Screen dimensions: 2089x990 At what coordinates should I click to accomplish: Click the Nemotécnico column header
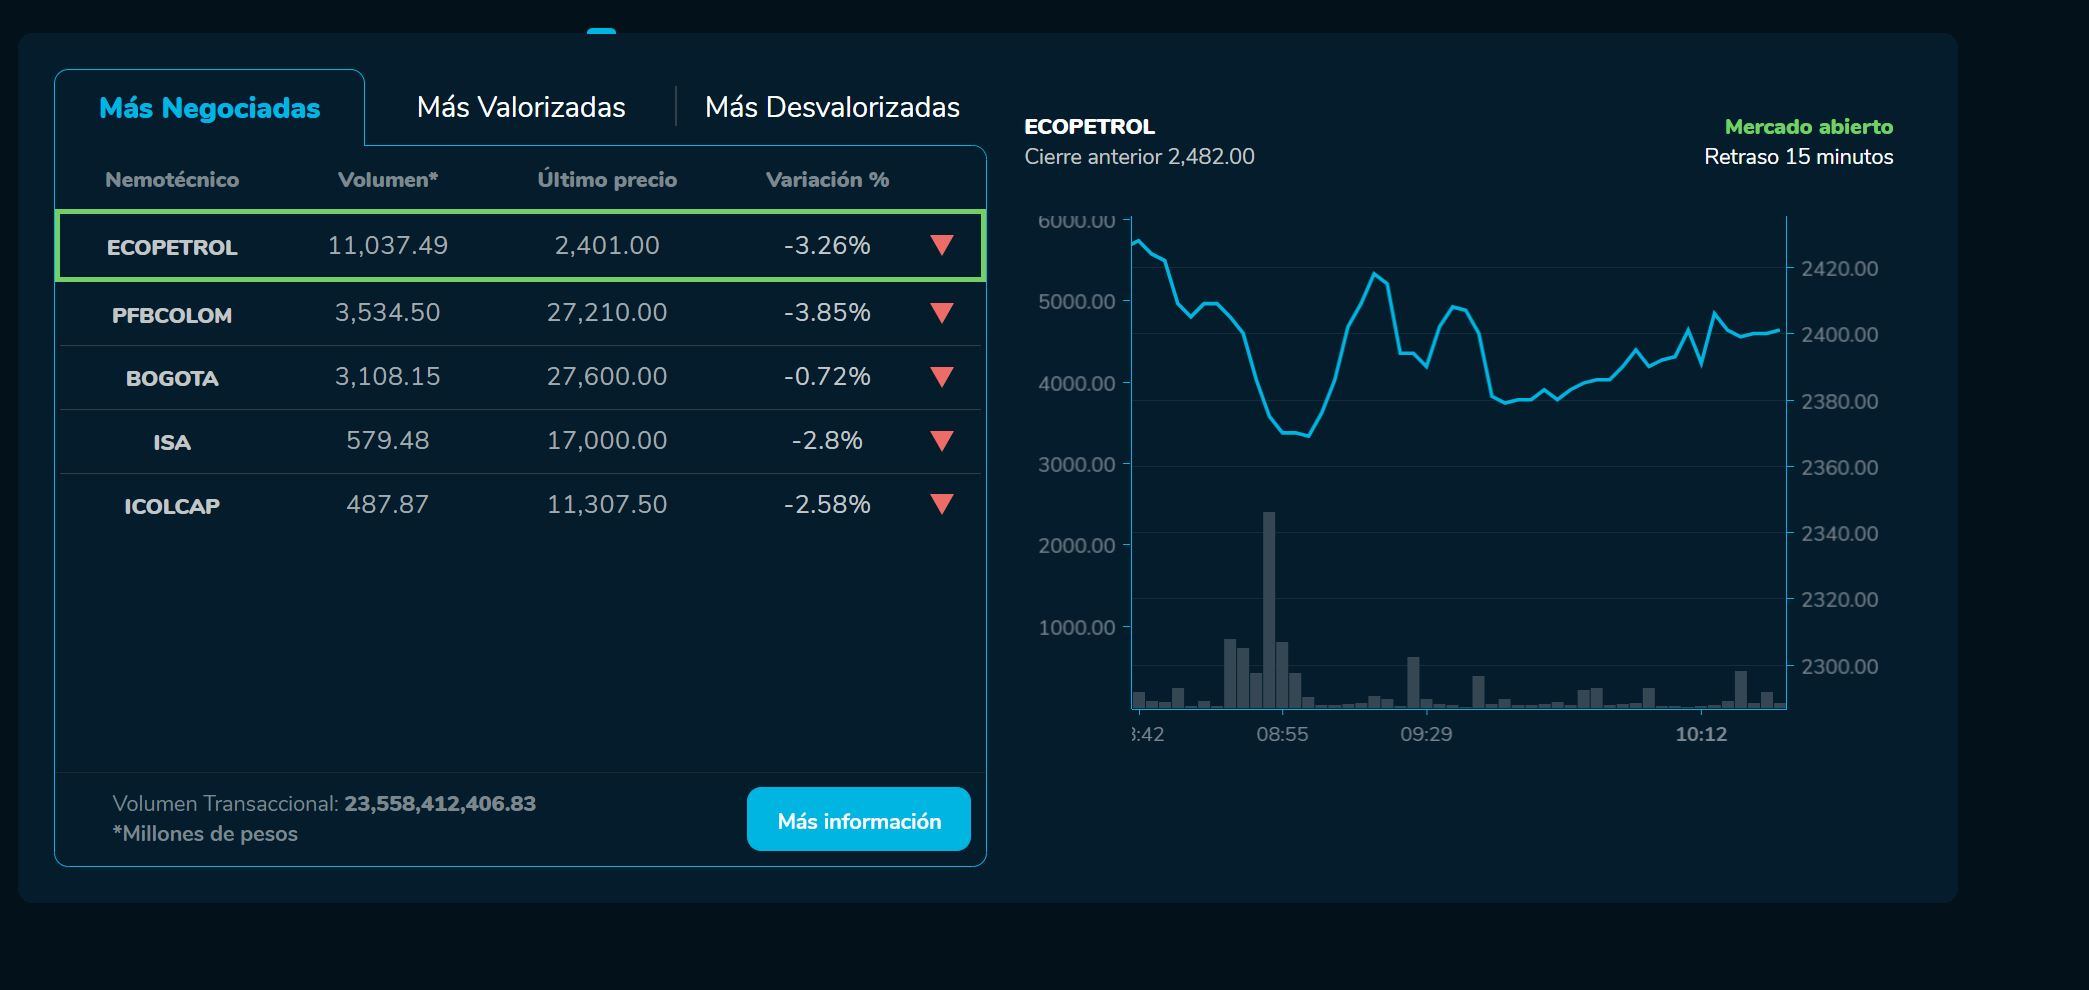click(172, 180)
